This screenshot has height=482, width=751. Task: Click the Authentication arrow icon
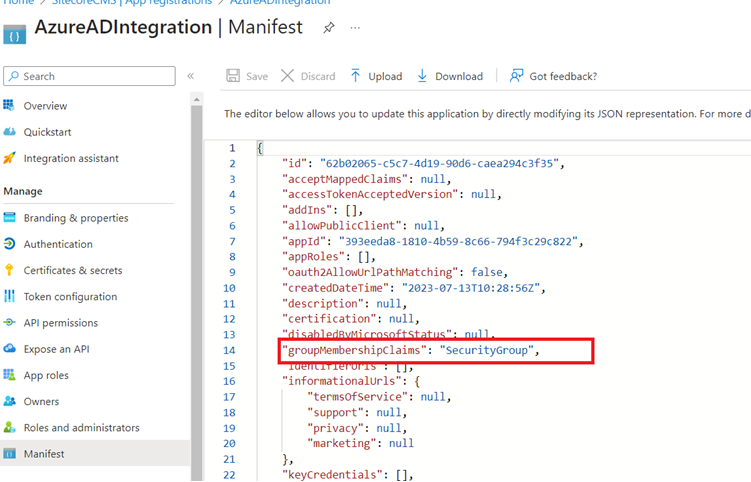[9, 244]
